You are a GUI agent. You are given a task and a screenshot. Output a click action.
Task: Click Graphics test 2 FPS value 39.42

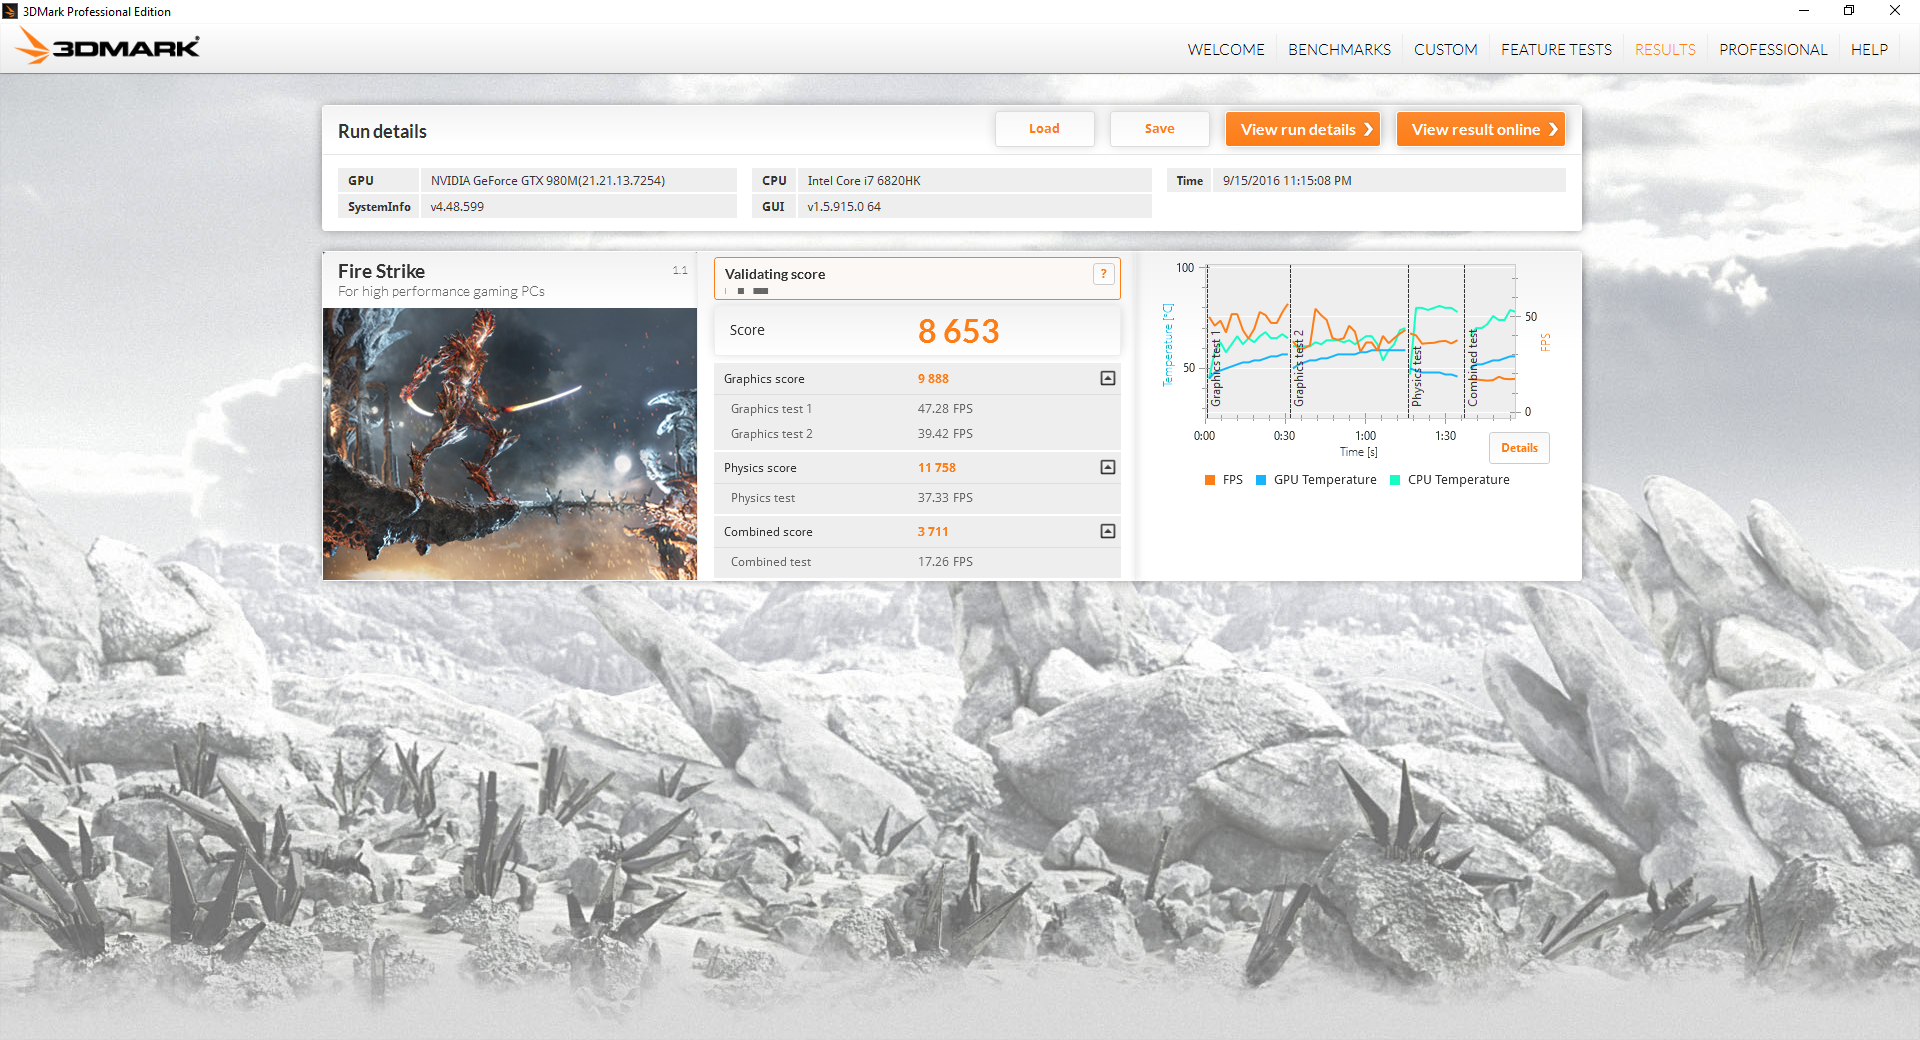coord(945,434)
